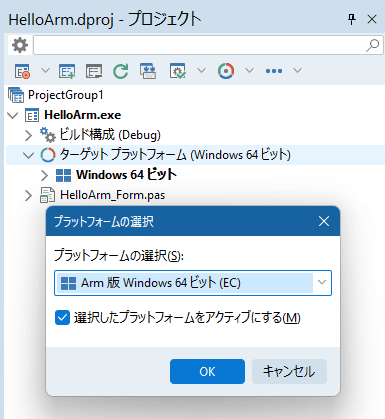
Task: Click the プラットフォームの選択(S): label
Action: point(119,256)
